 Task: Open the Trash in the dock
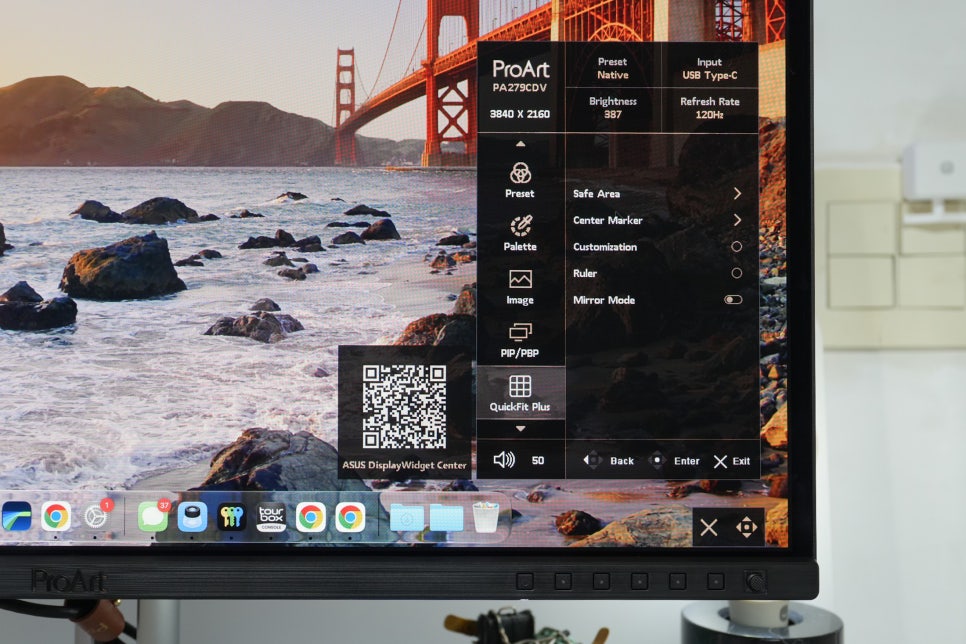click(485, 517)
